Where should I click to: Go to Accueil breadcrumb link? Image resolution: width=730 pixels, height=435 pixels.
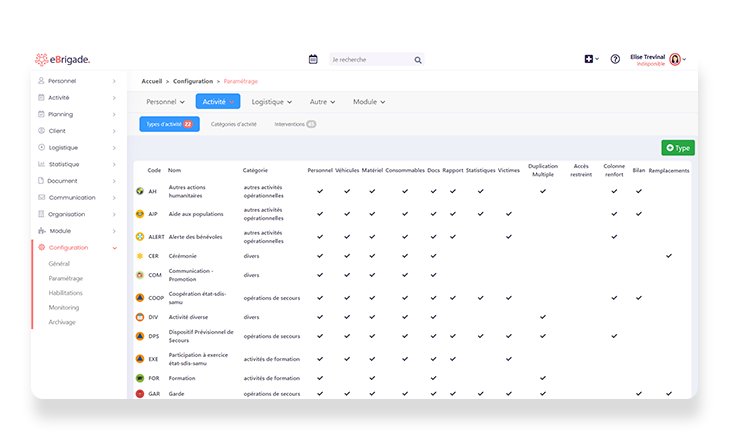(x=152, y=80)
